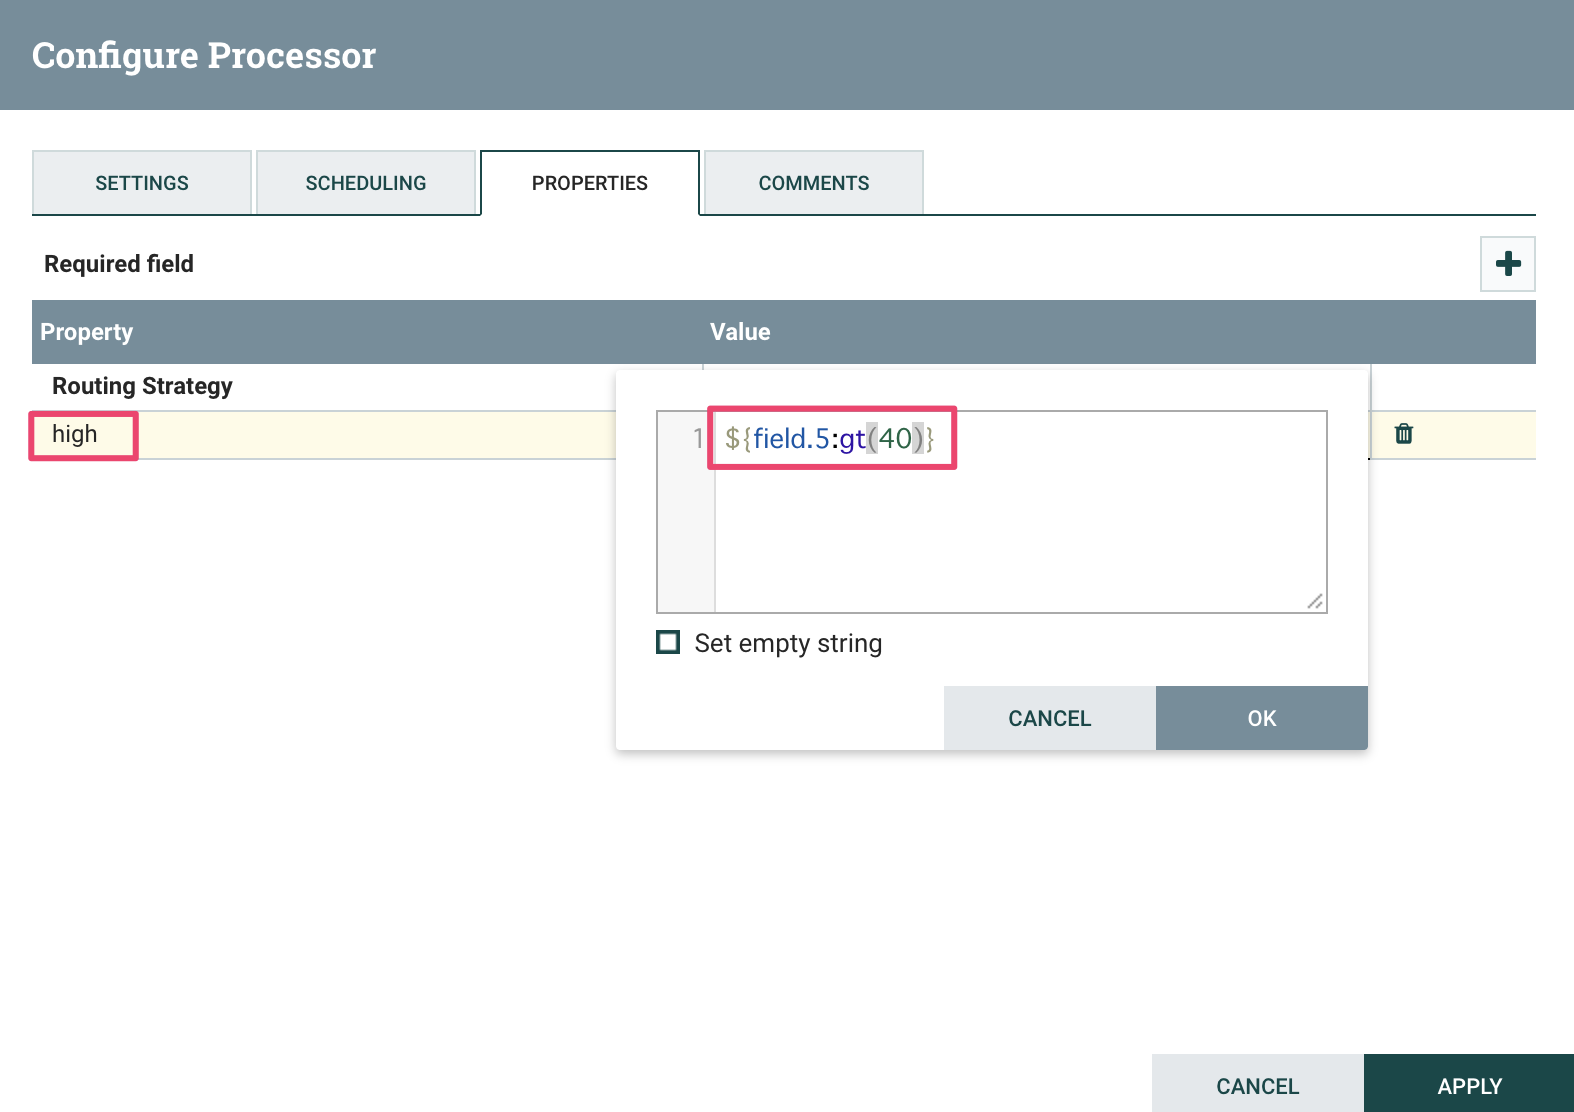Click line number 1 in editor gutter
1574x1112 pixels.
click(x=698, y=438)
